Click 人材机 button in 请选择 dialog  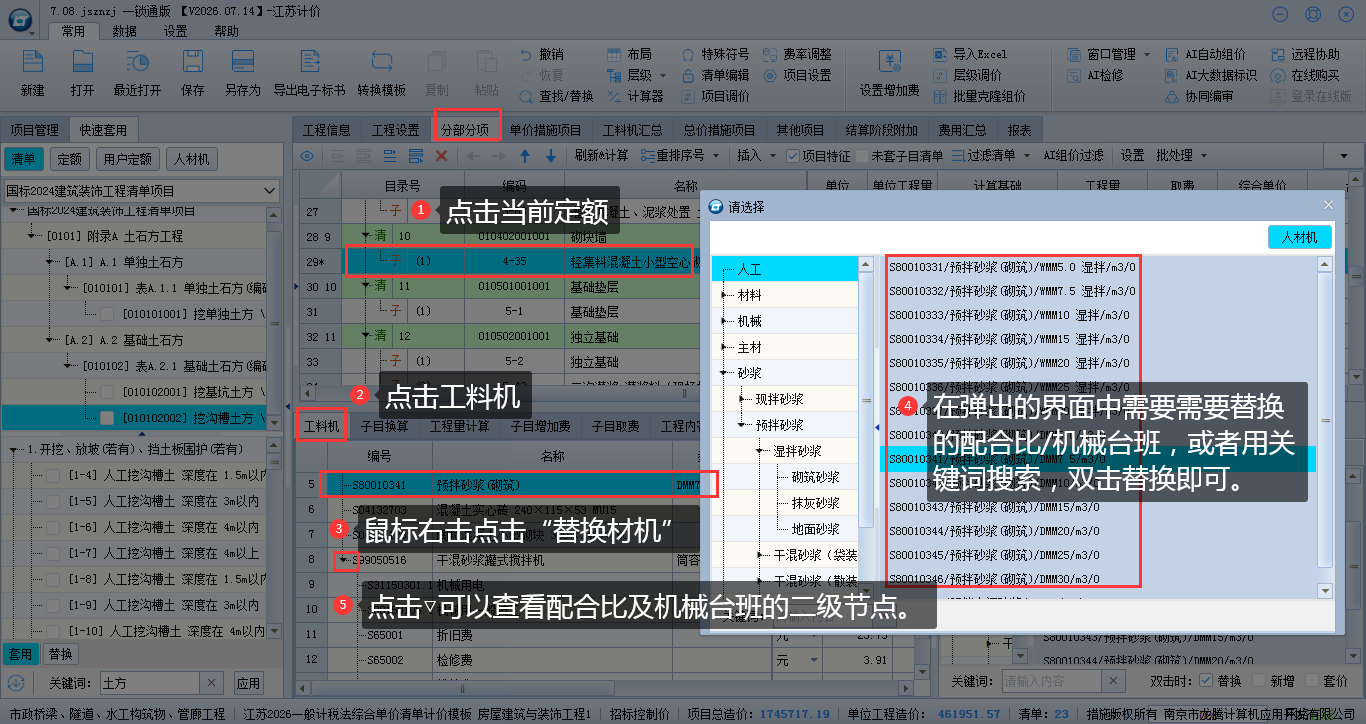pyautogui.click(x=1300, y=237)
